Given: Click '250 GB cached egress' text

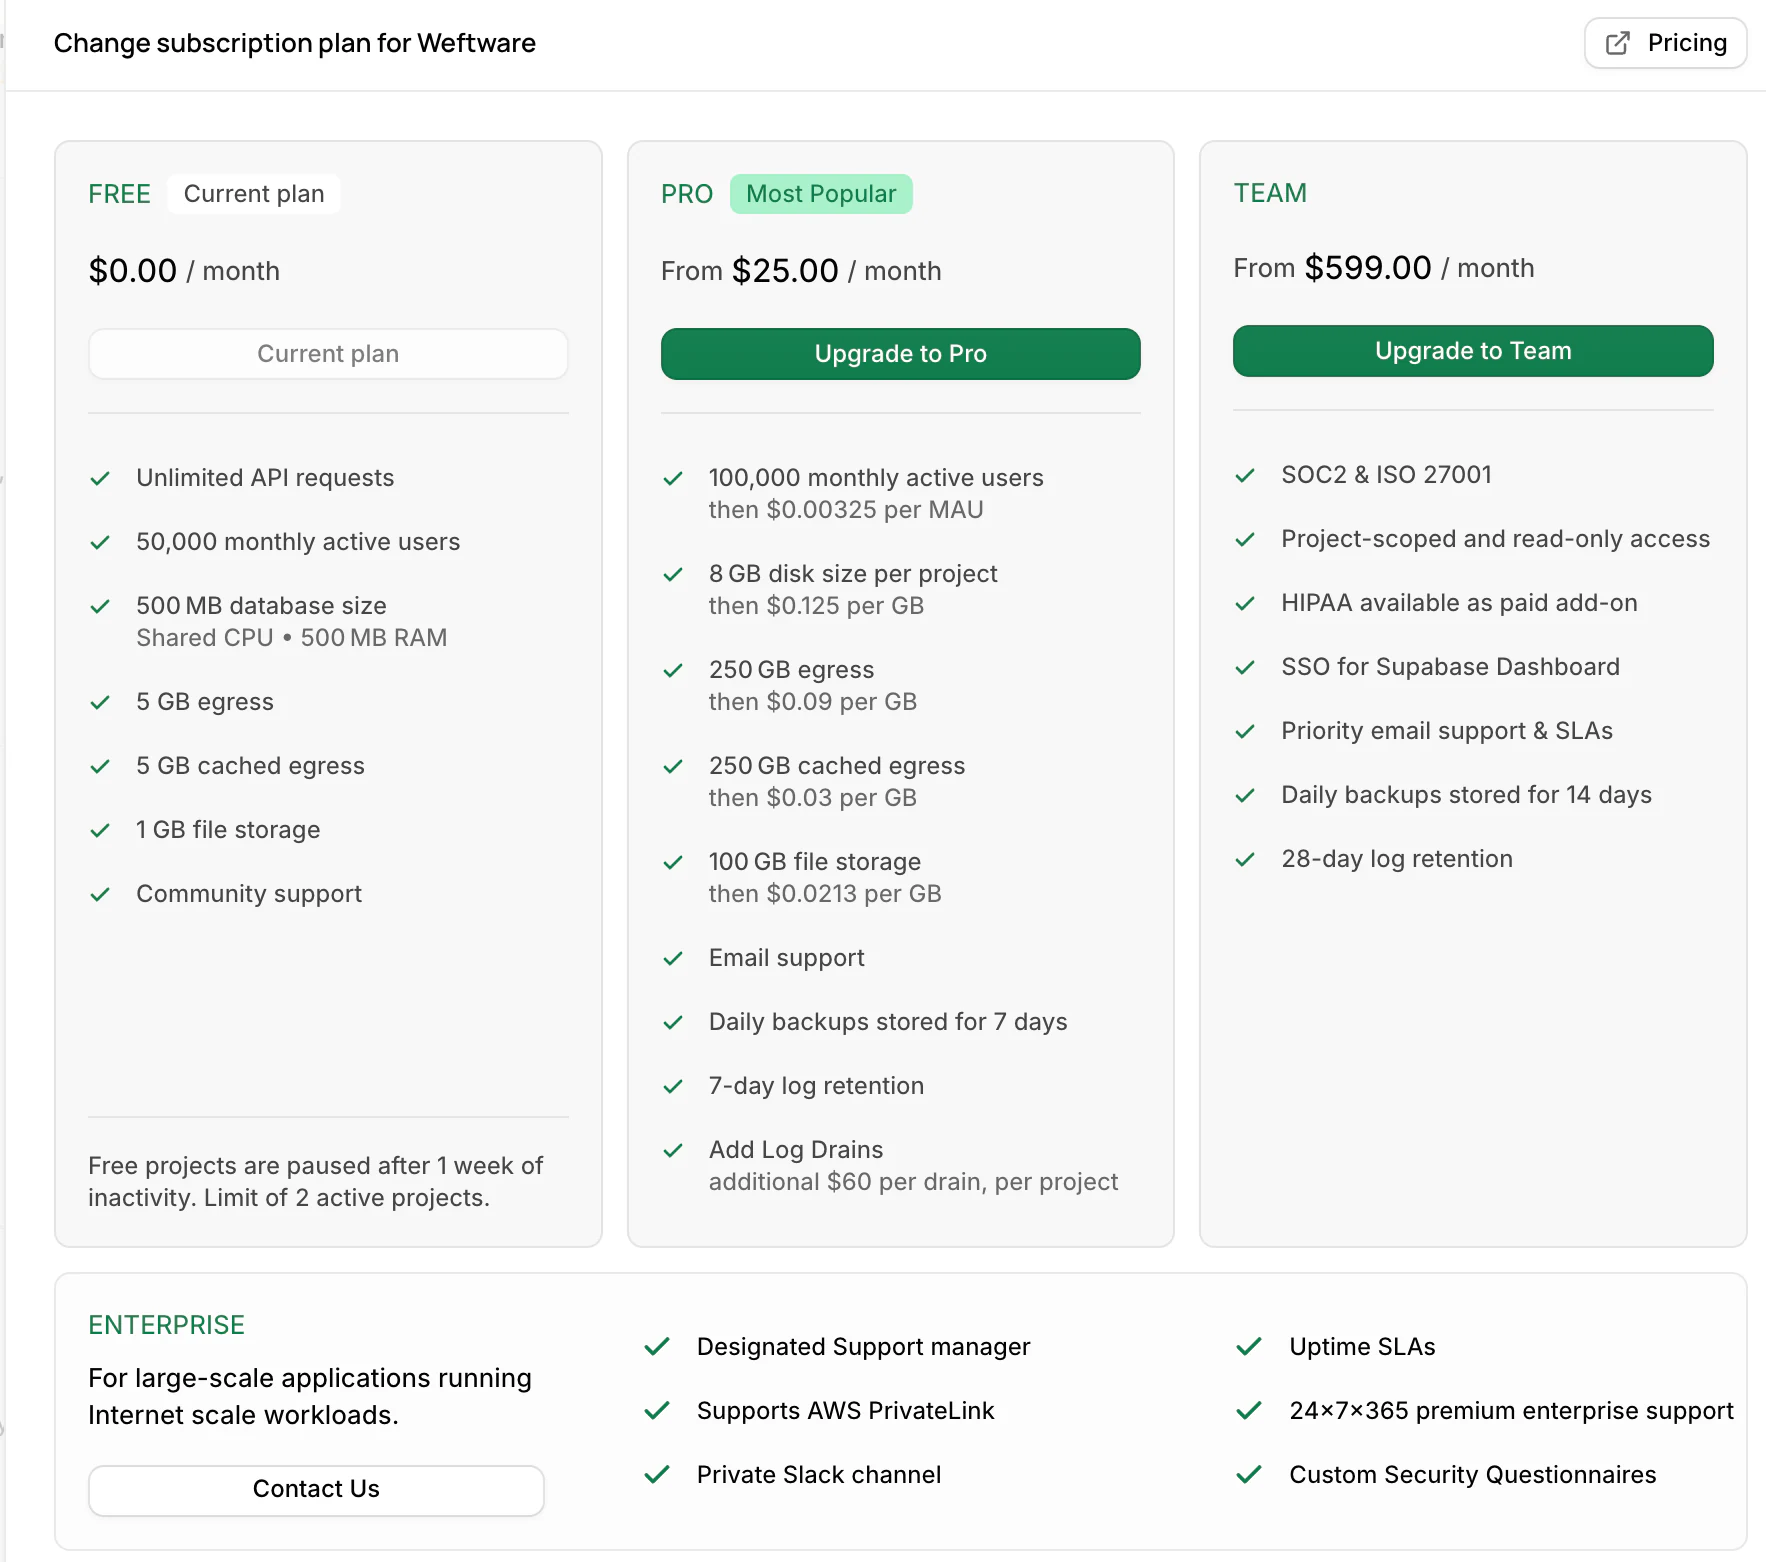Looking at the screenshot, I should (x=837, y=766).
